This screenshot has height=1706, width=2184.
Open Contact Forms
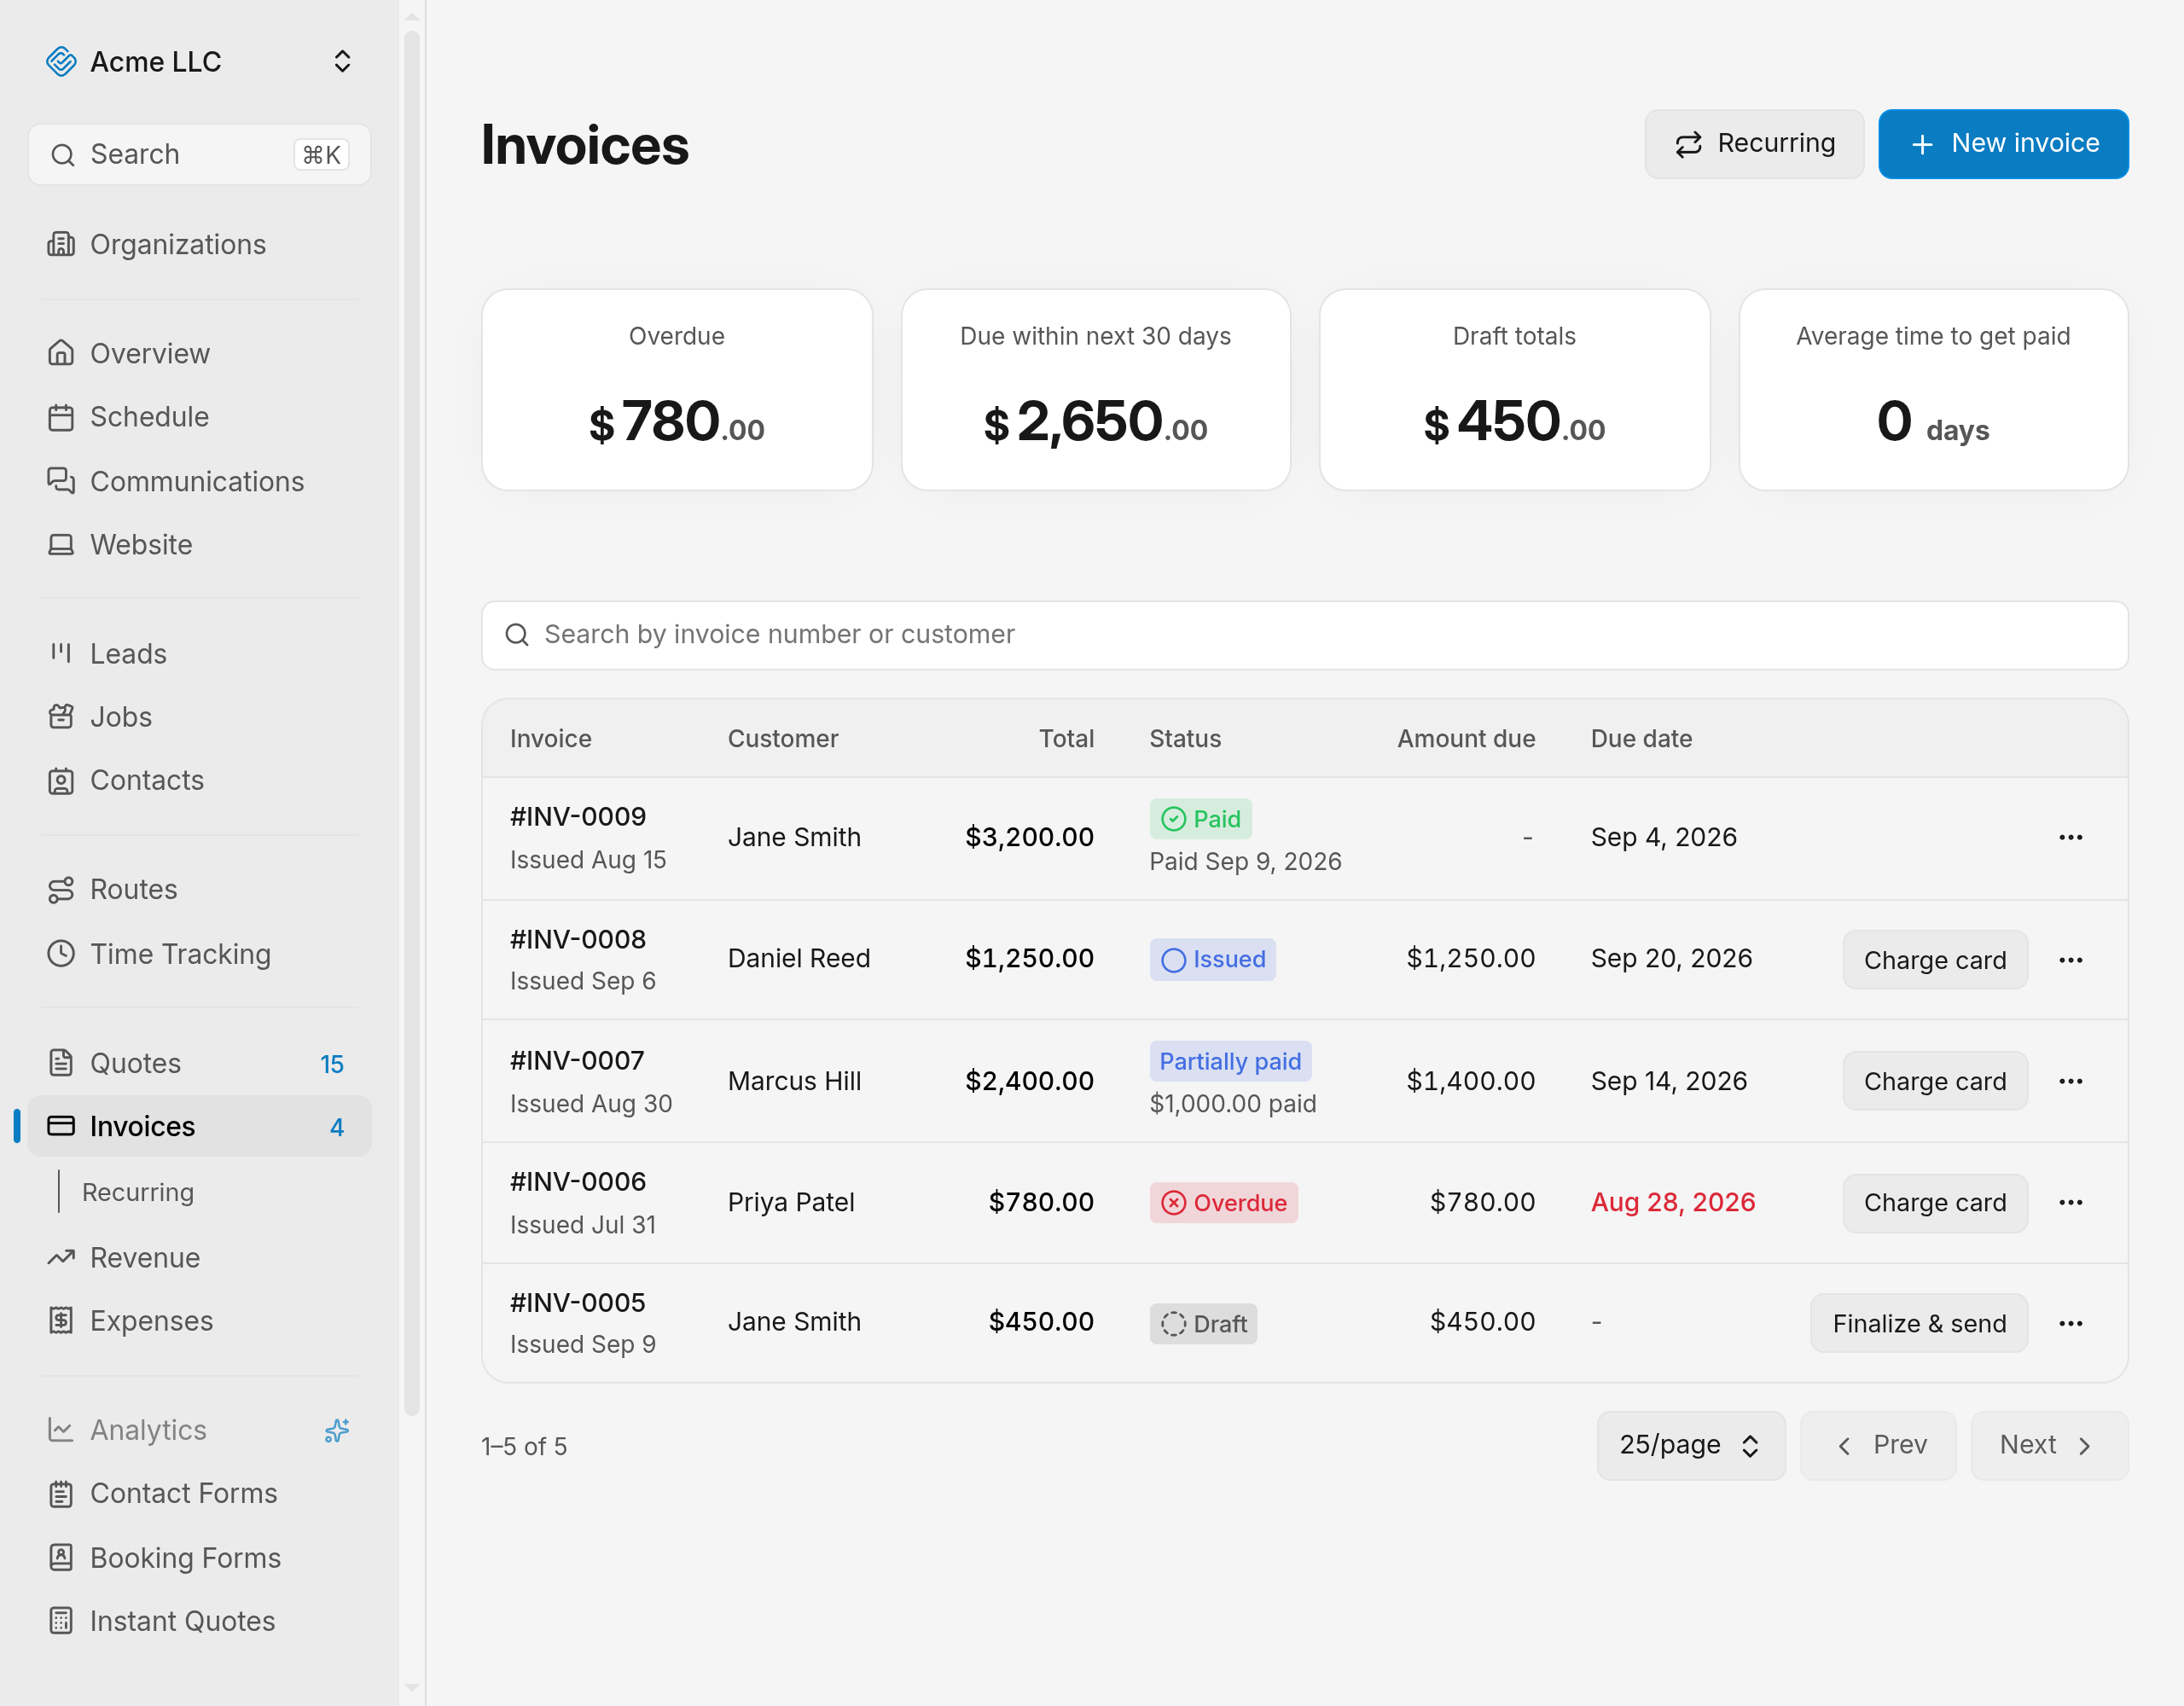coord(199,1493)
